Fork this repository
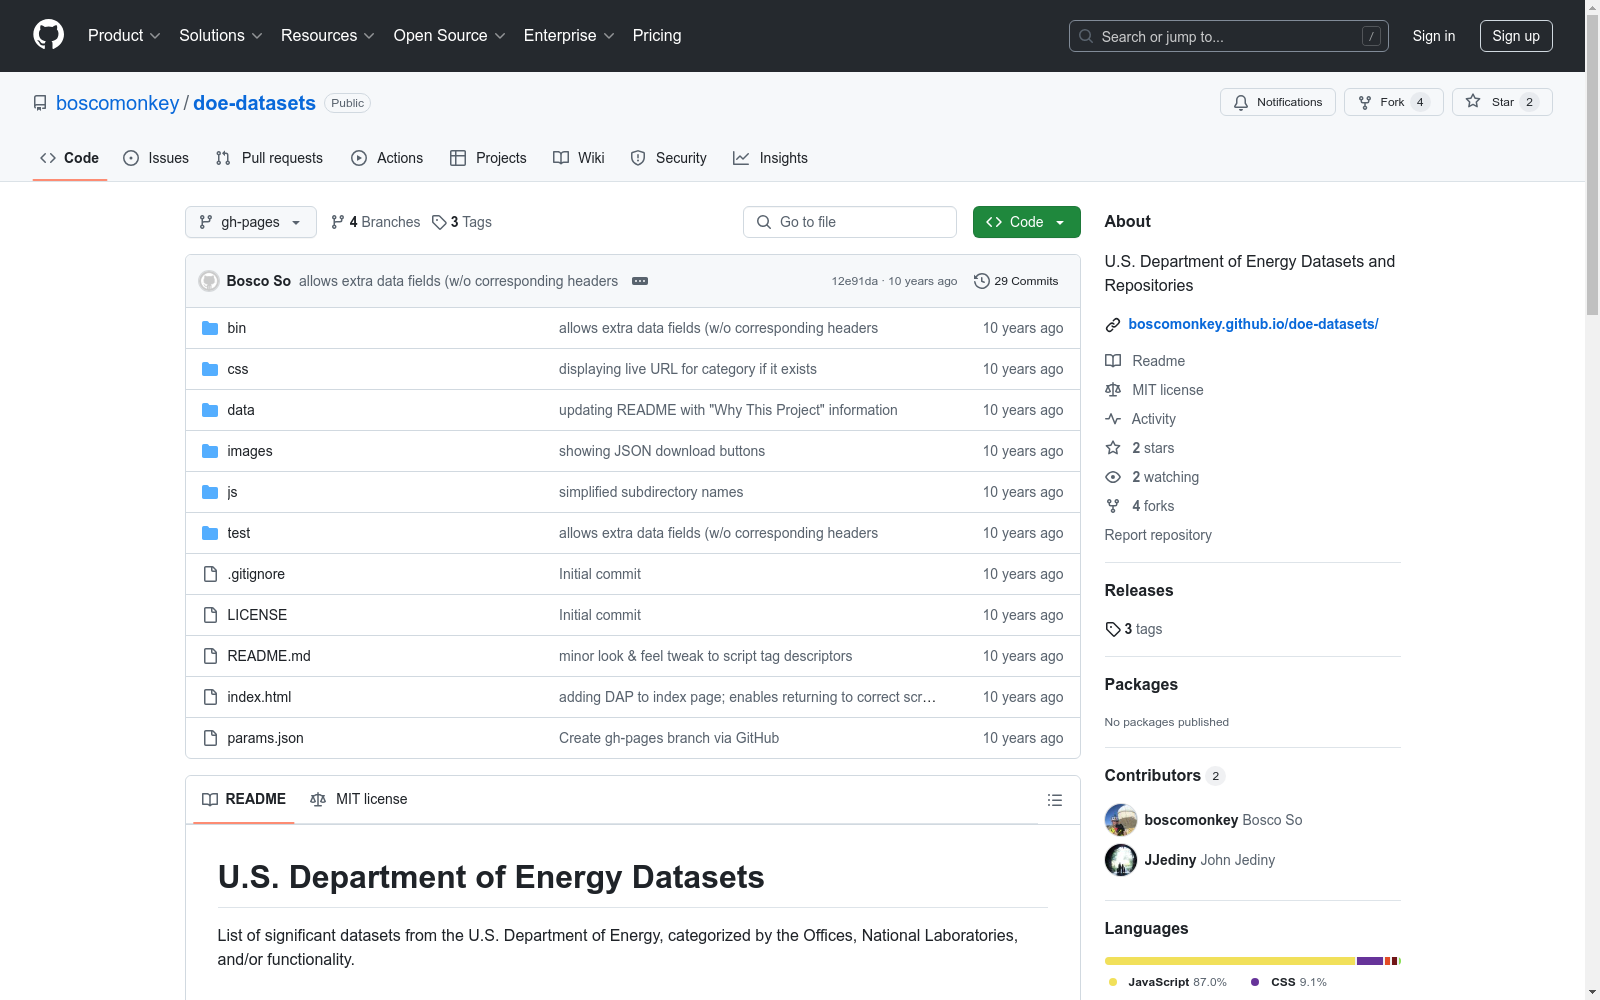The height and width of the screenshot is (1000, 1600). click(x=1394, y=102)
